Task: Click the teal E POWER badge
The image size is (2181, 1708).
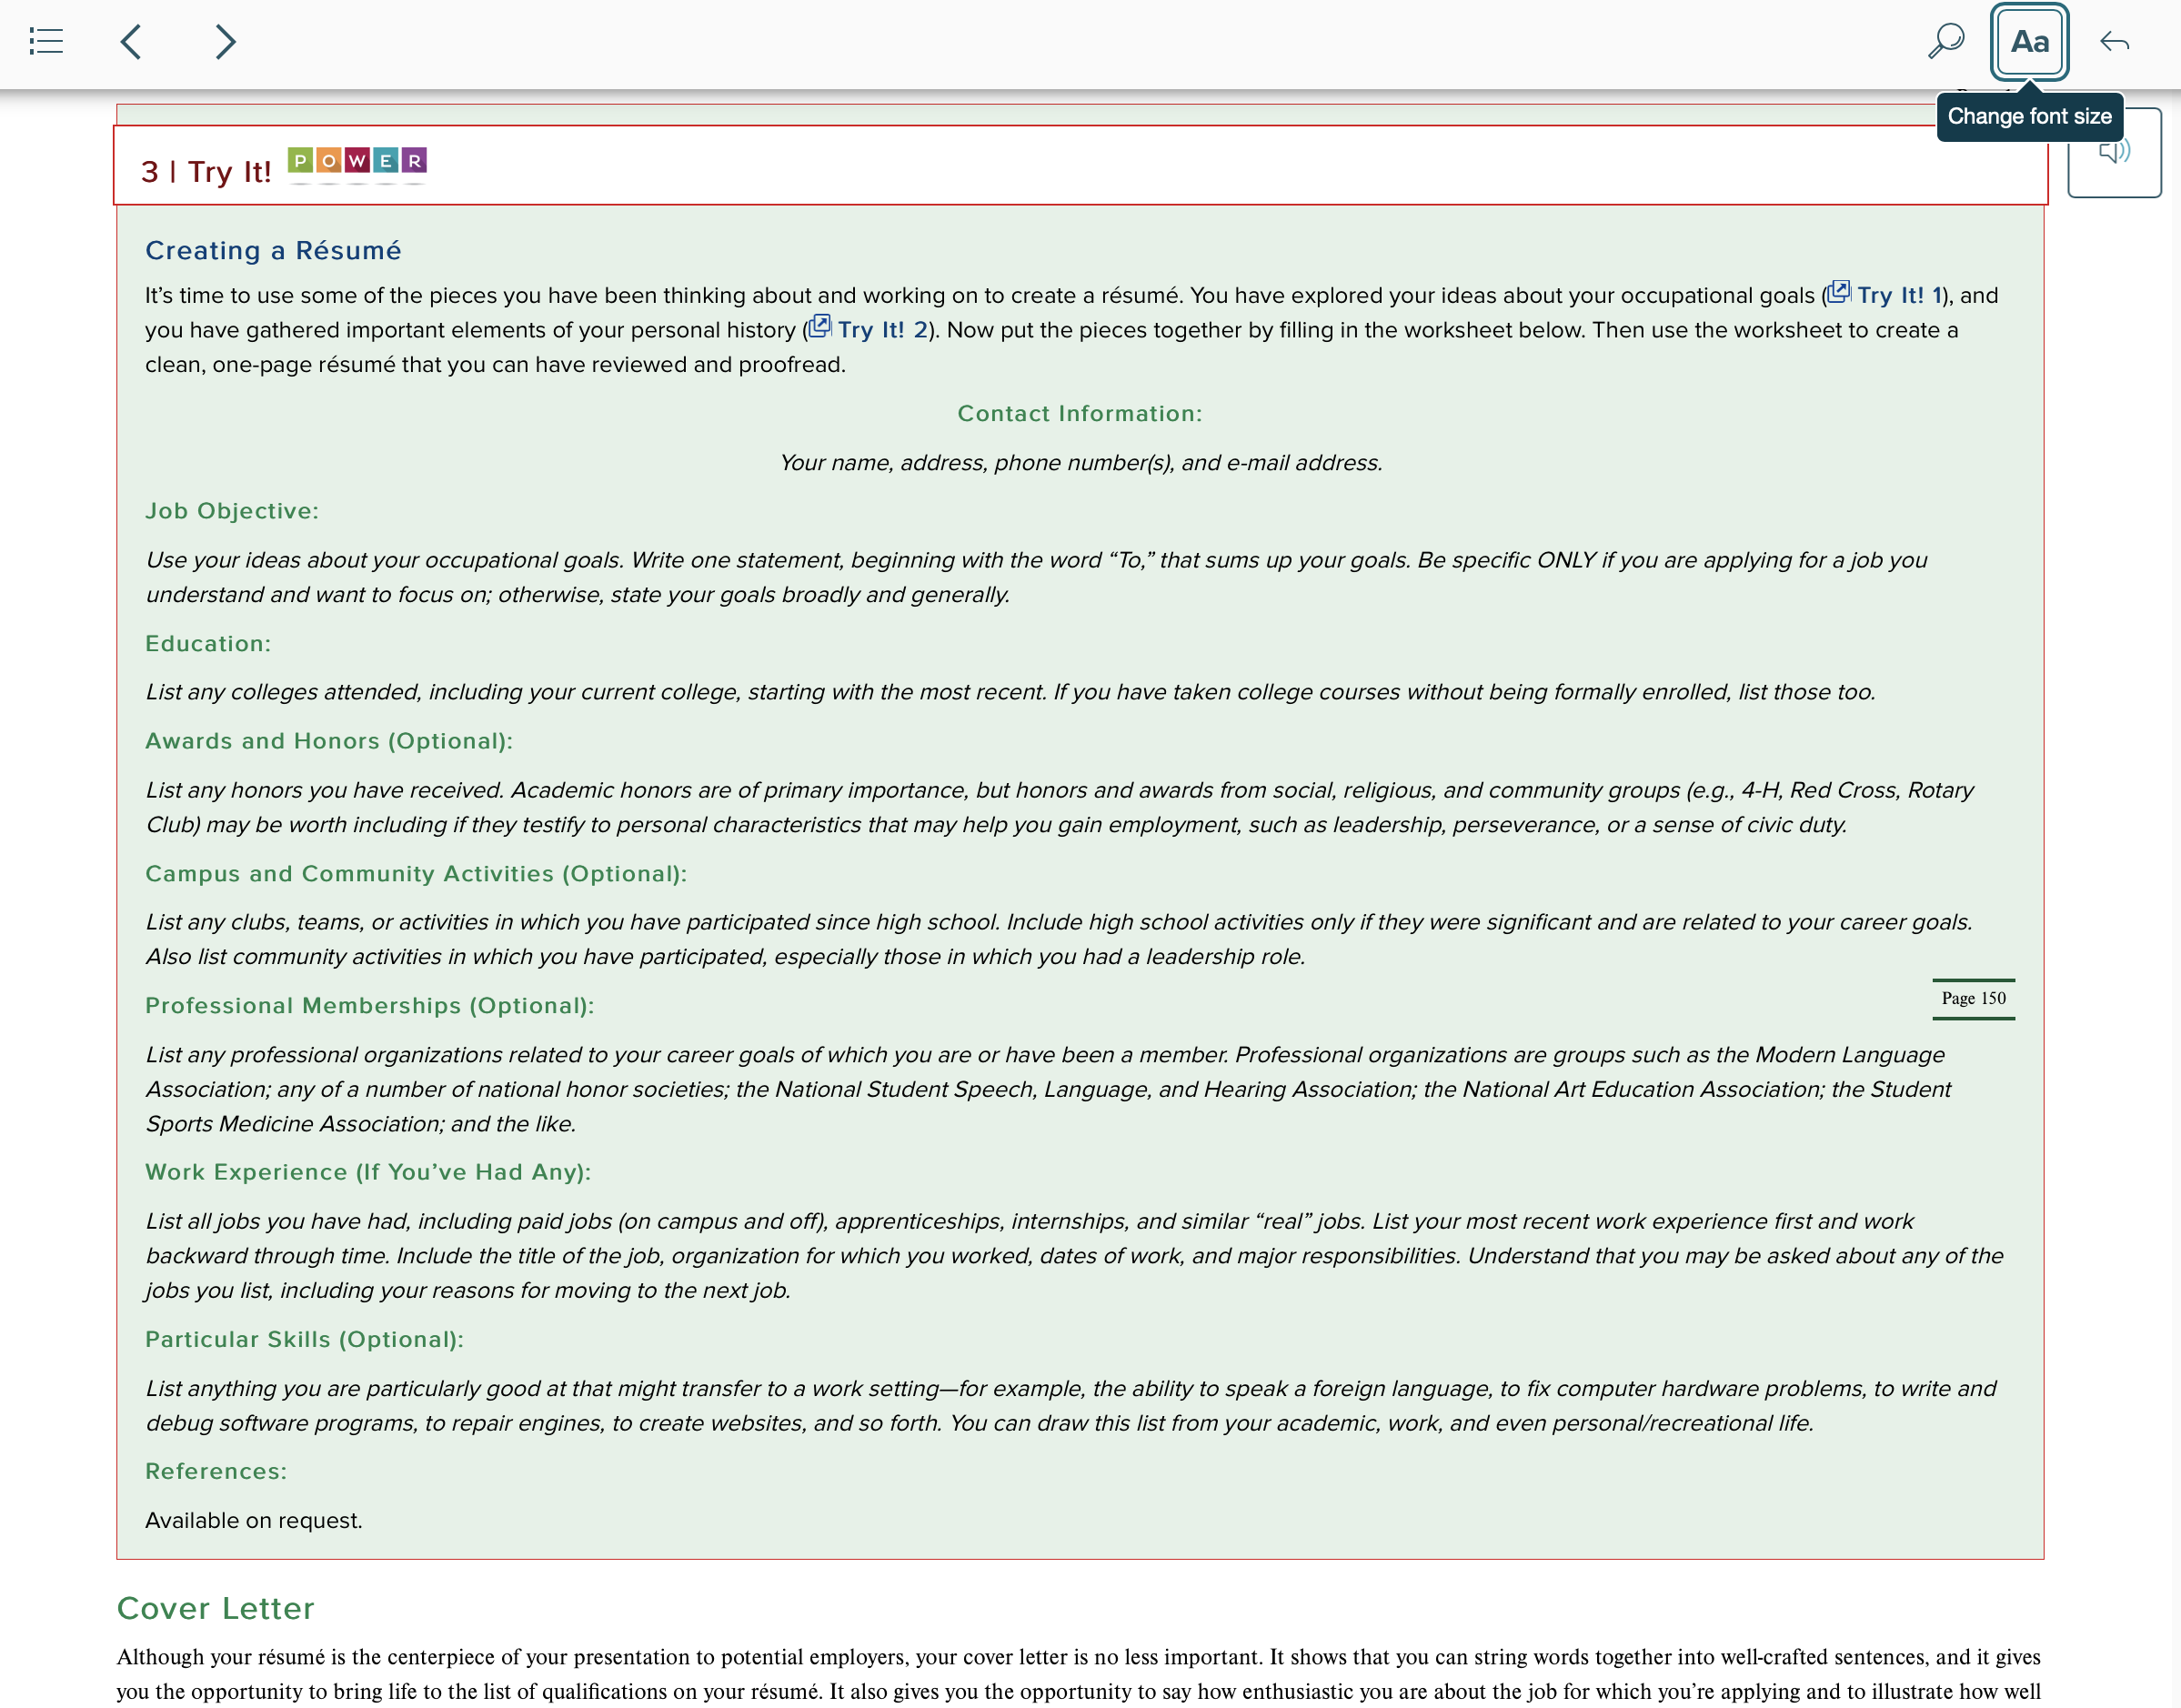Action: (x=385, y=160)
